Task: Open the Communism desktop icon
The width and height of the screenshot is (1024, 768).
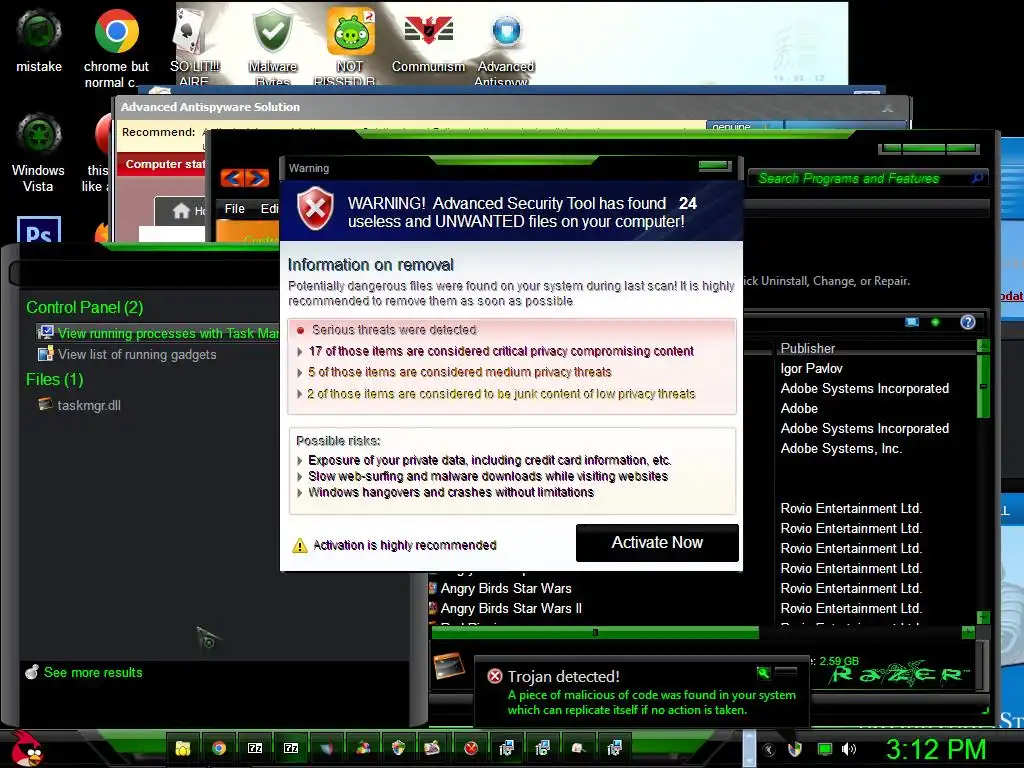Action: pos(428,41)
